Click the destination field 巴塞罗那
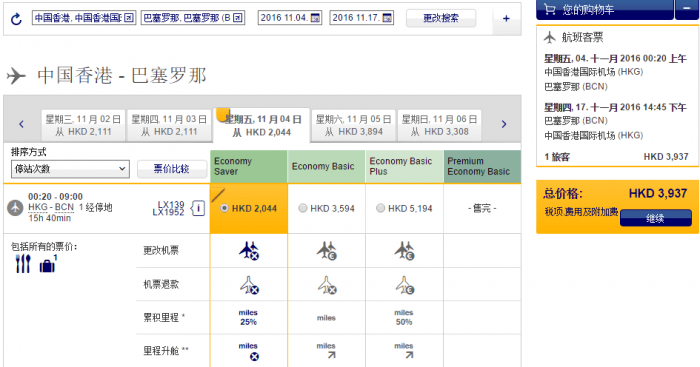Image resolution: width=700 pixels, height=367 pixels. (x=193, y=18)
